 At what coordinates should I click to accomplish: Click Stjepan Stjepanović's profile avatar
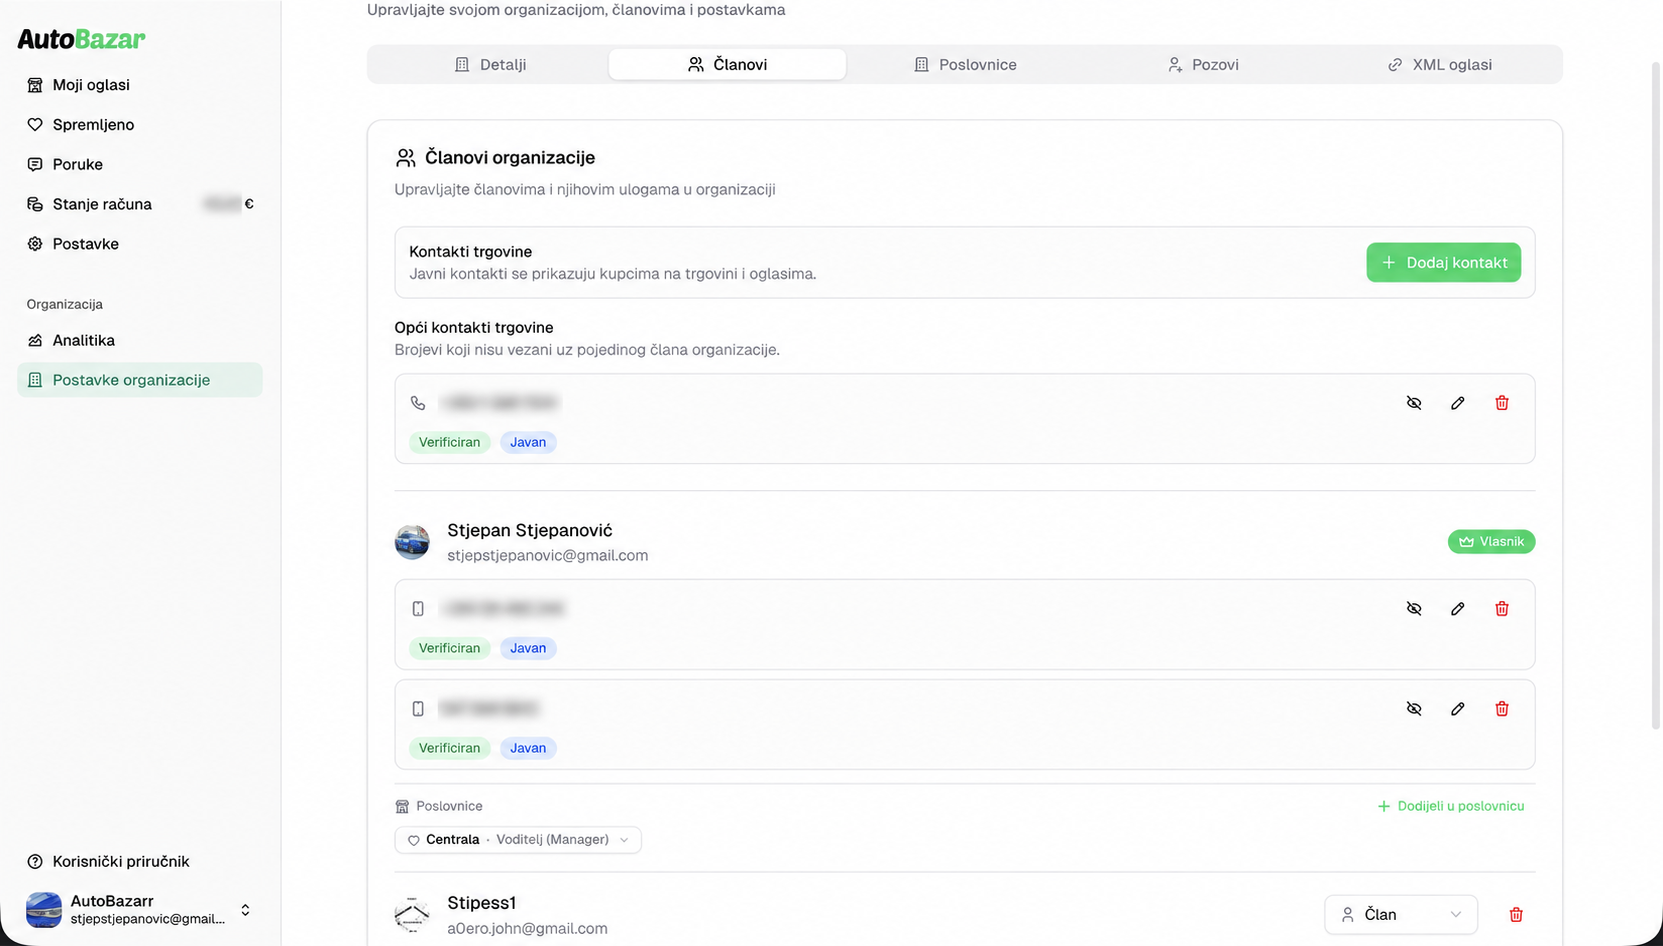pos(412,542)
